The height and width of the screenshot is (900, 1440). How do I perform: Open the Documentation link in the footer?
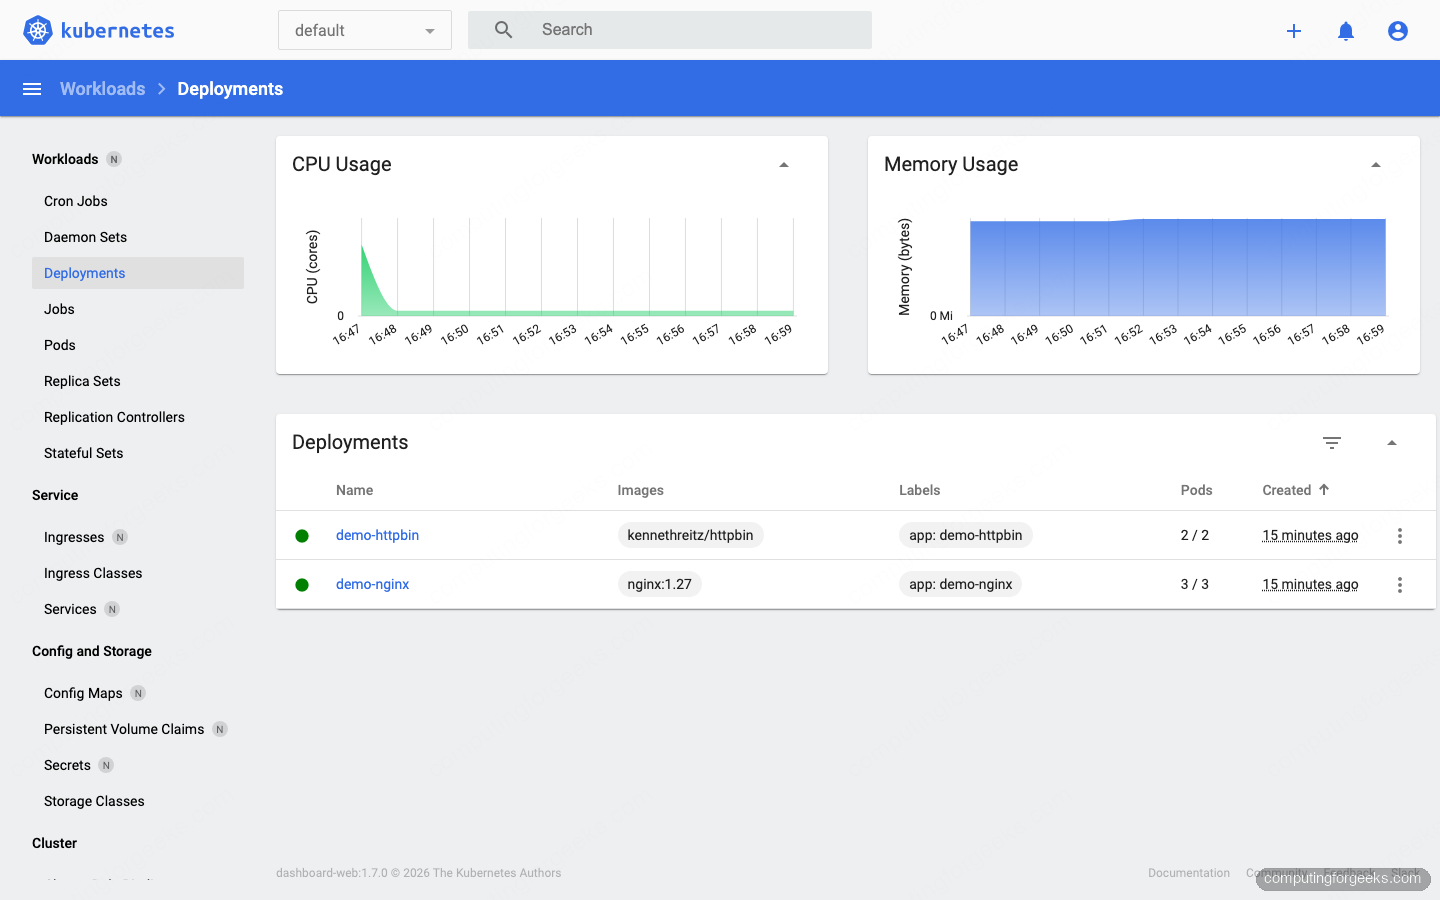1188,872
